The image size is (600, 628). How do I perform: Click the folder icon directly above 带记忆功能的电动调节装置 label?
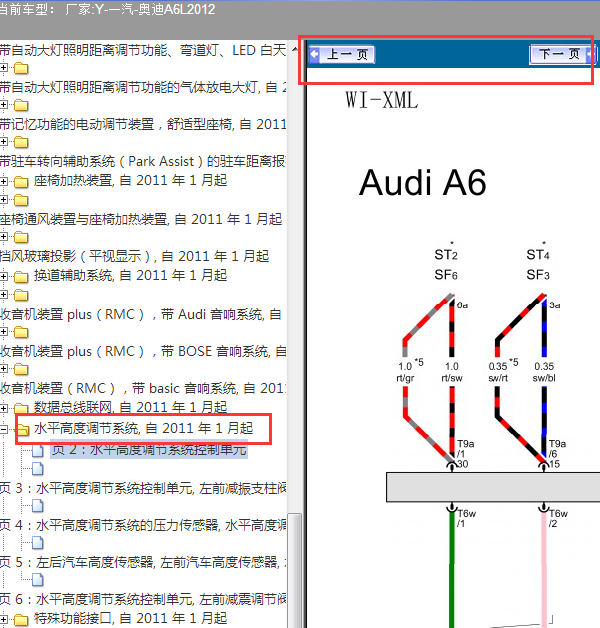21,105
